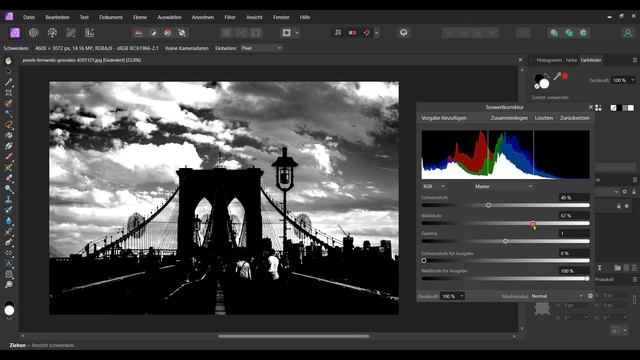Switch to the Photo Persona
640x360 pixels.
pos(15,33)
